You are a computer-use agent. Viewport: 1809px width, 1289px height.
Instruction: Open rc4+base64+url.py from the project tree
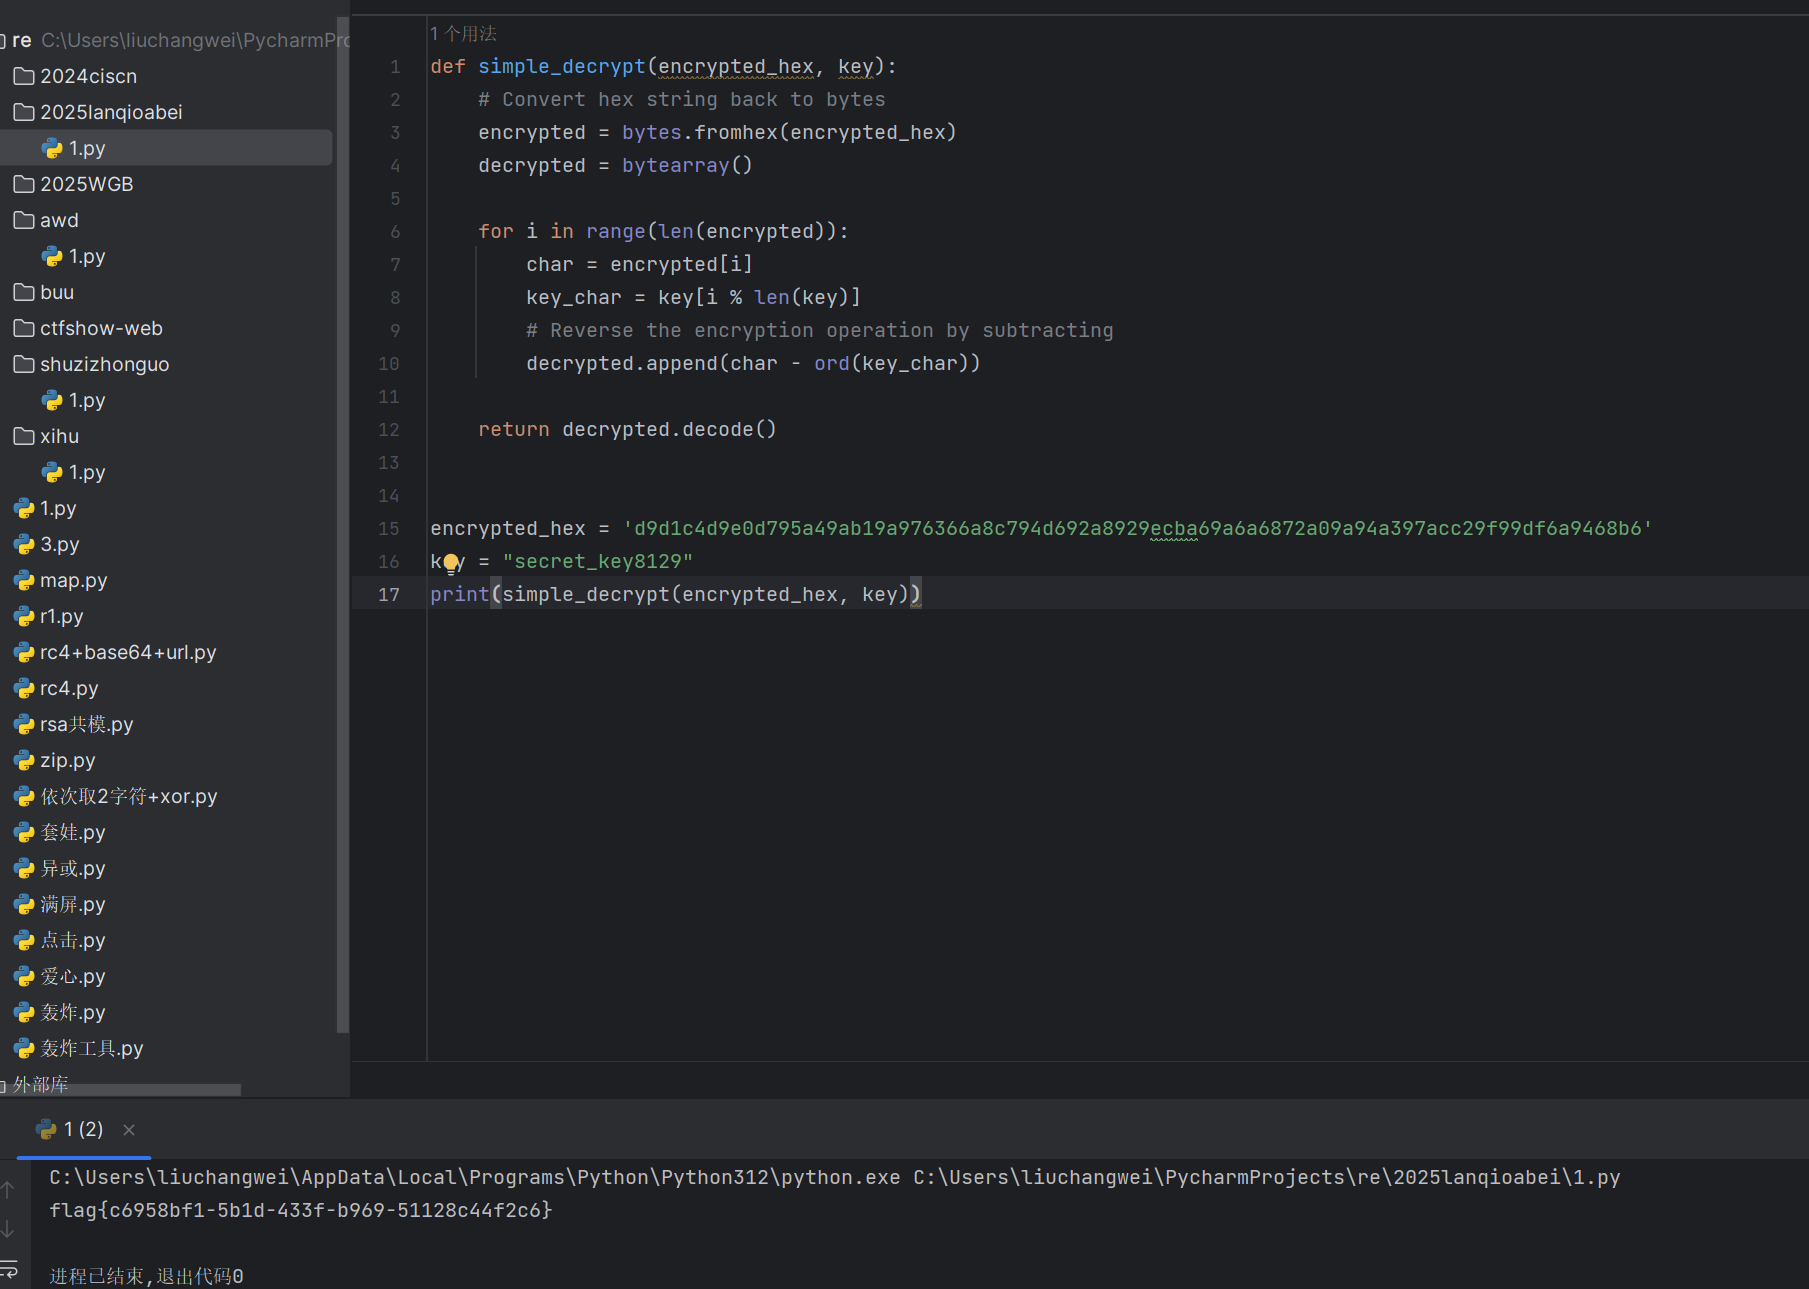click(x=127, y=653)
